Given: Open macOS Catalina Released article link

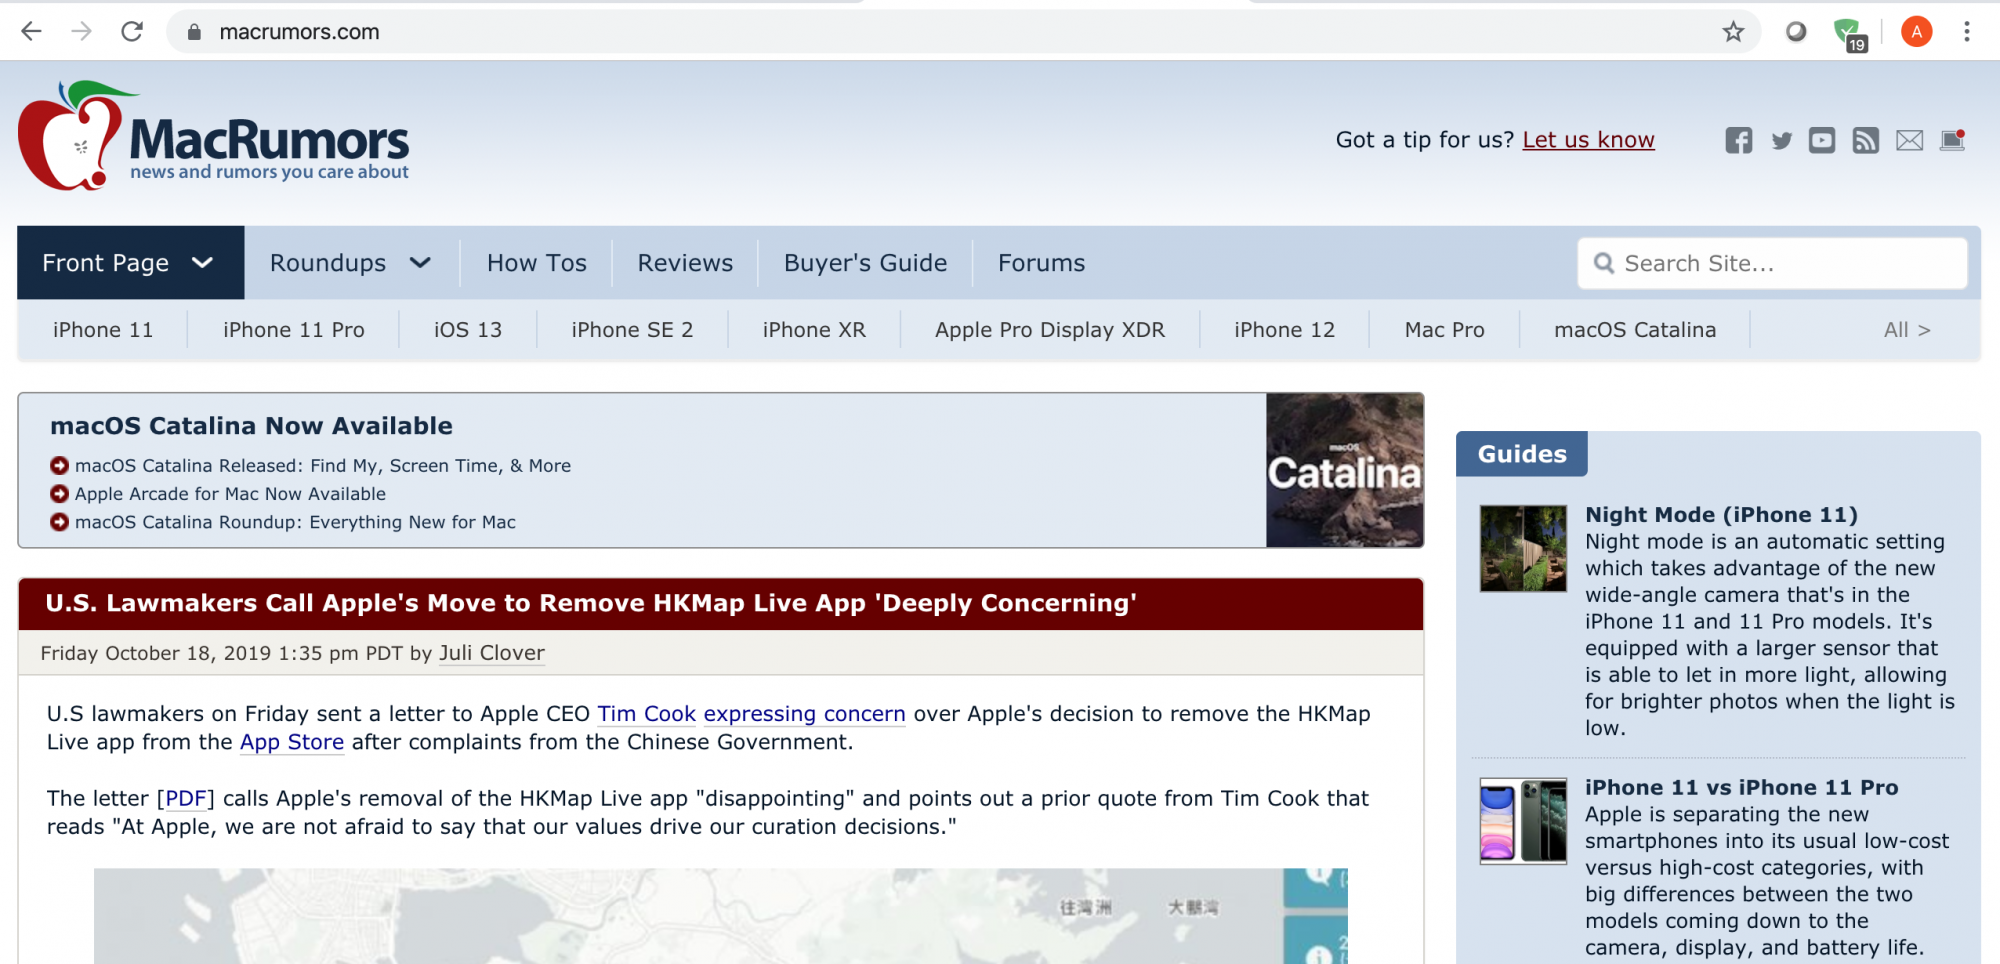Looking at the screenshot, I should (323, 466).
